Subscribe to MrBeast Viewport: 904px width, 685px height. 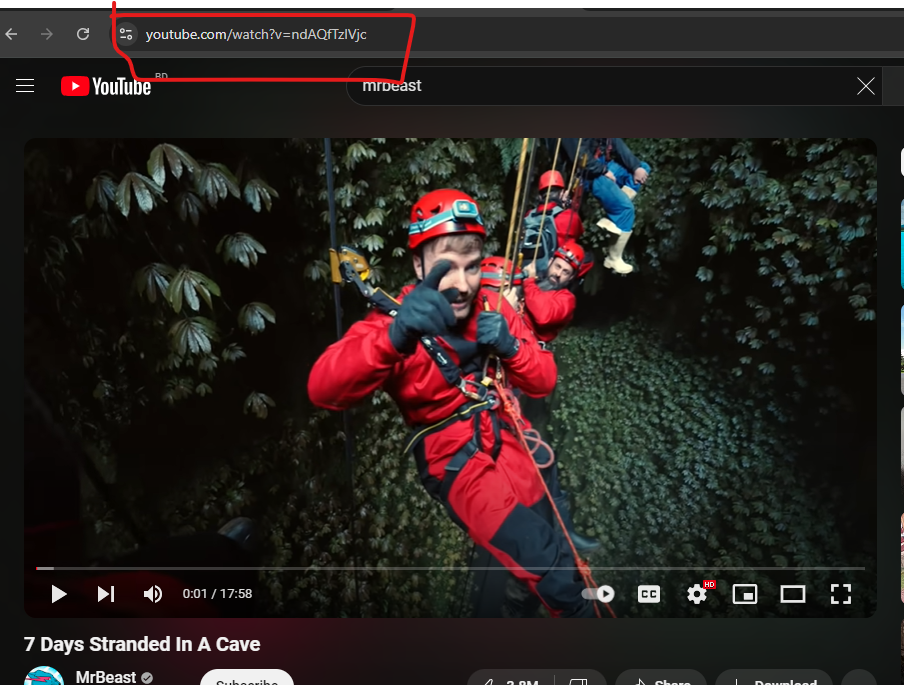247,679
